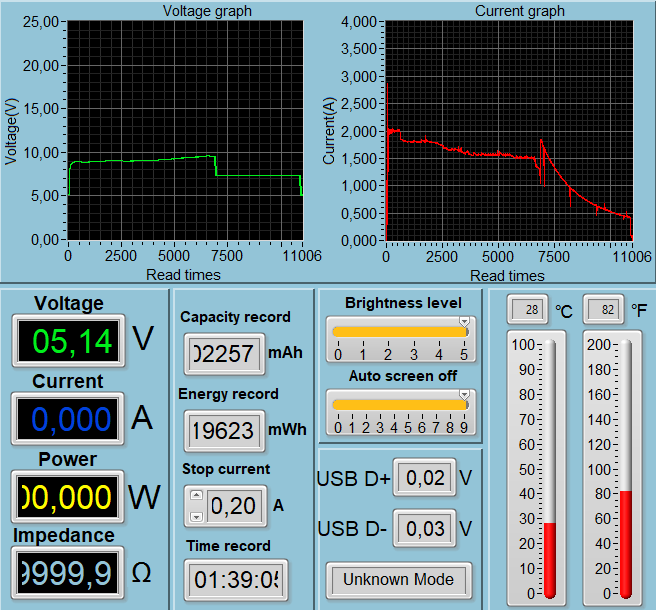The width and height of the screenshot is (656, 610).
Task: Click the Unknown Mode button
Action: (x=399, y=580)
